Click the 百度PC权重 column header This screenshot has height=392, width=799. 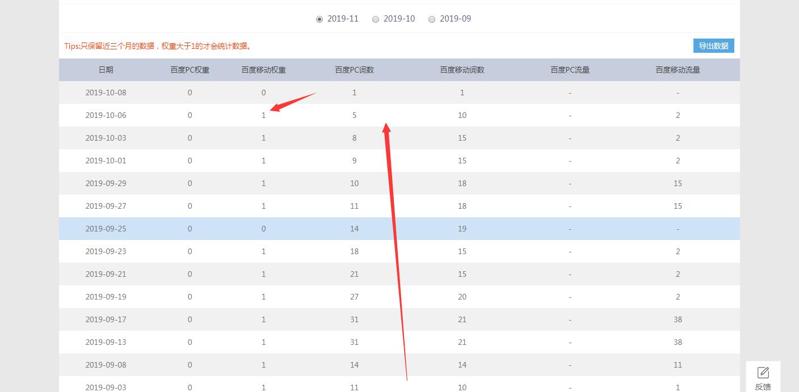(x=190, y=70)
